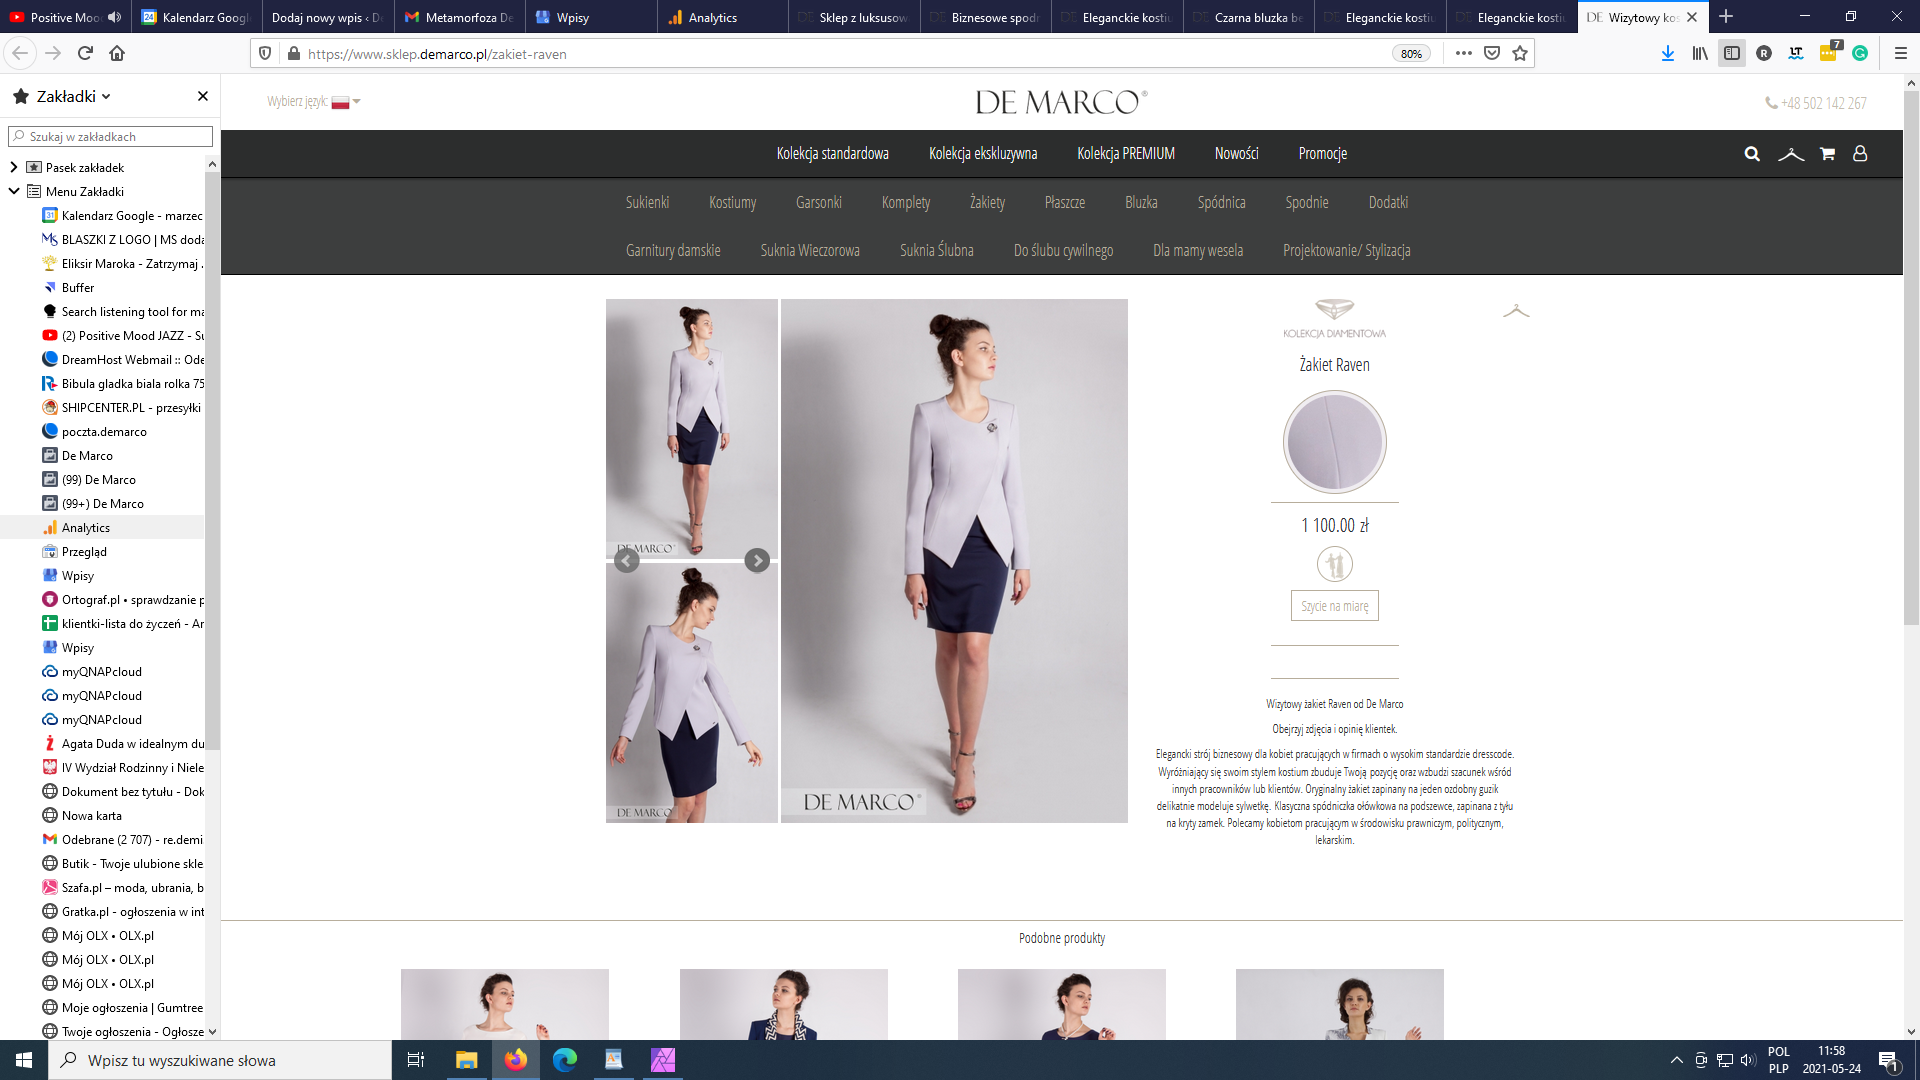The width and height of the screenshot is (1920, 1080).
Task: Expand the Zakładki sidebar switcher dropdown
Action: [x=106, y=96]
